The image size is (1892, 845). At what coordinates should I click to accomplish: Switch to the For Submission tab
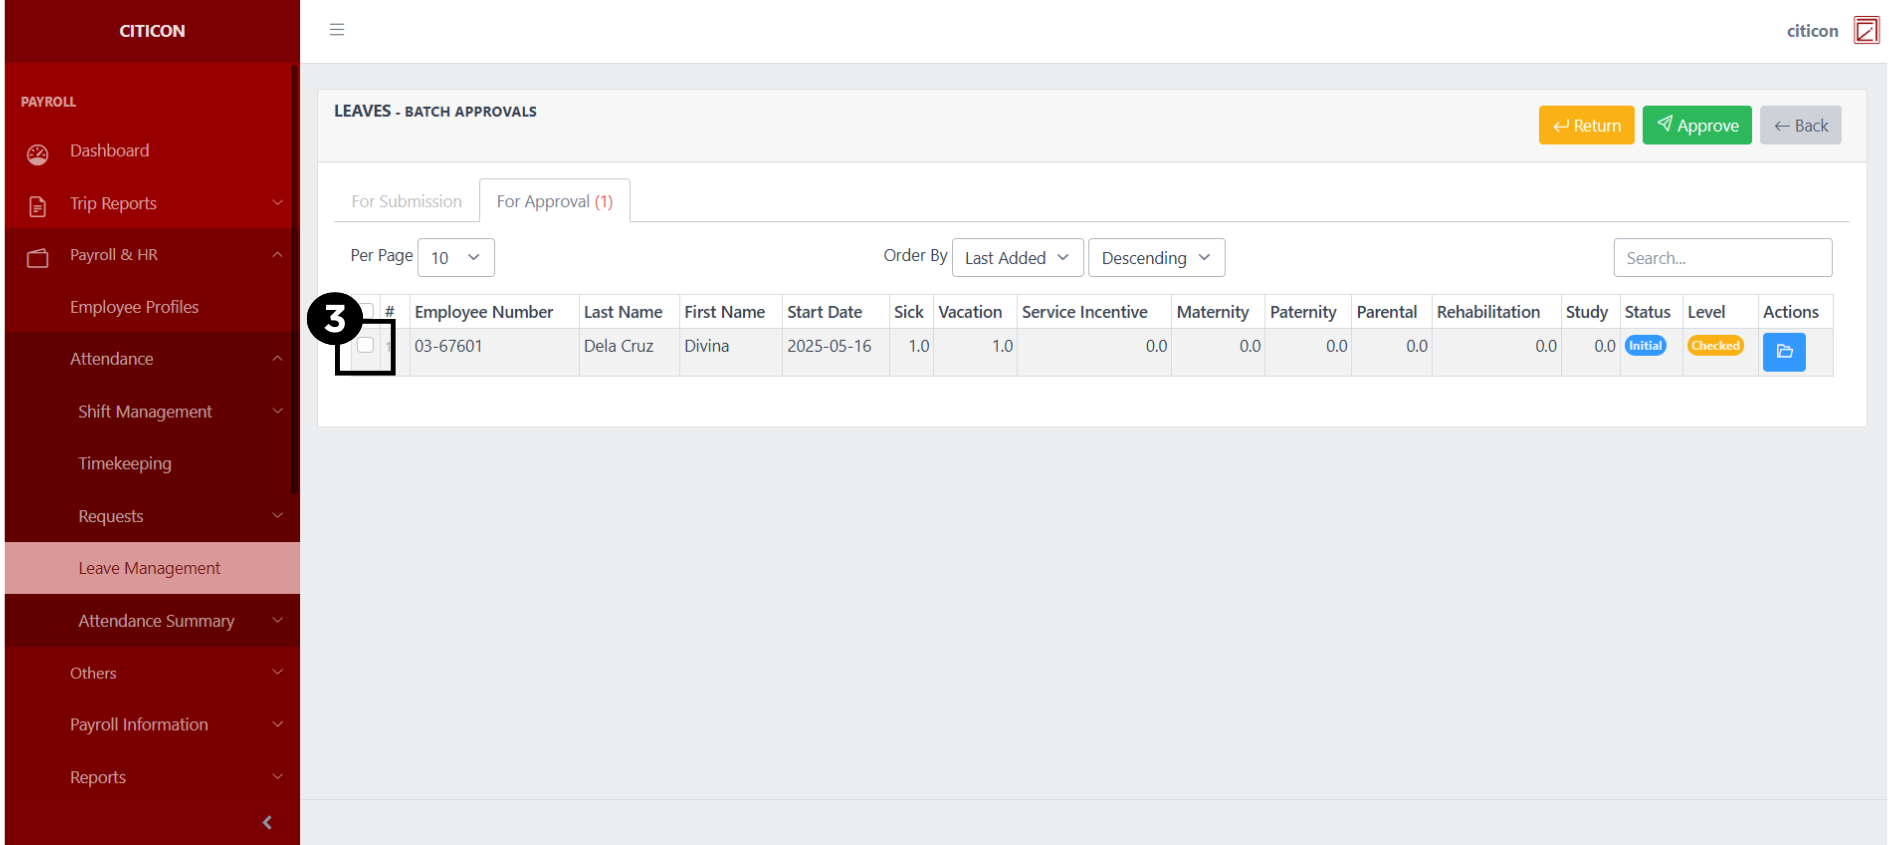(406, 201)
